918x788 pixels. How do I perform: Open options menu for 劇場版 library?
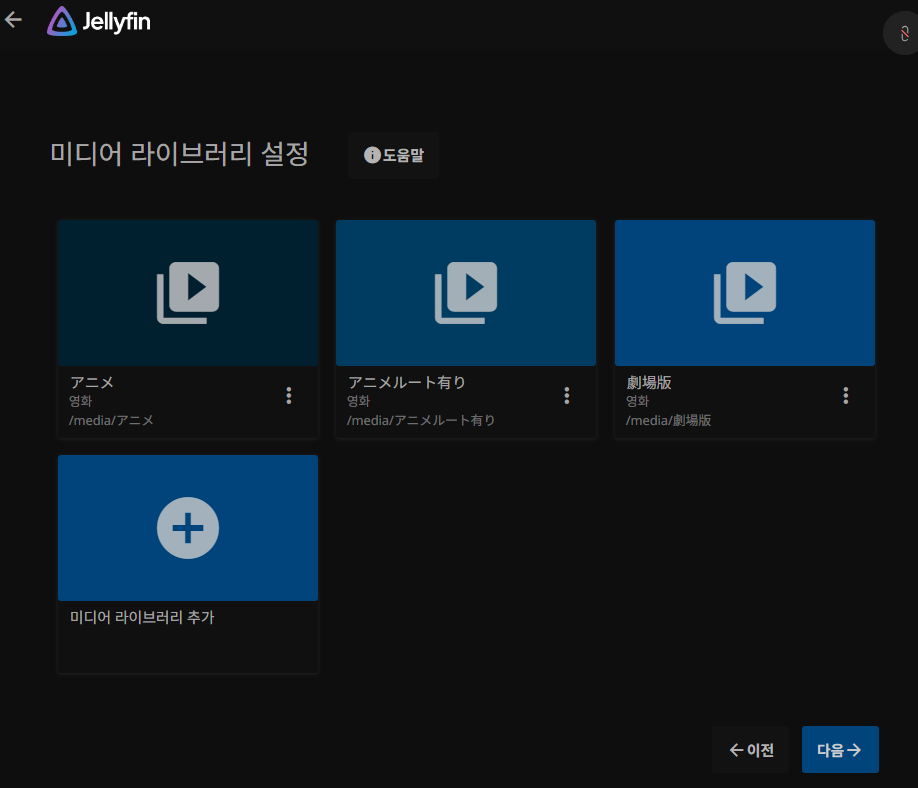pyautogui.click(x=845, y=396)
